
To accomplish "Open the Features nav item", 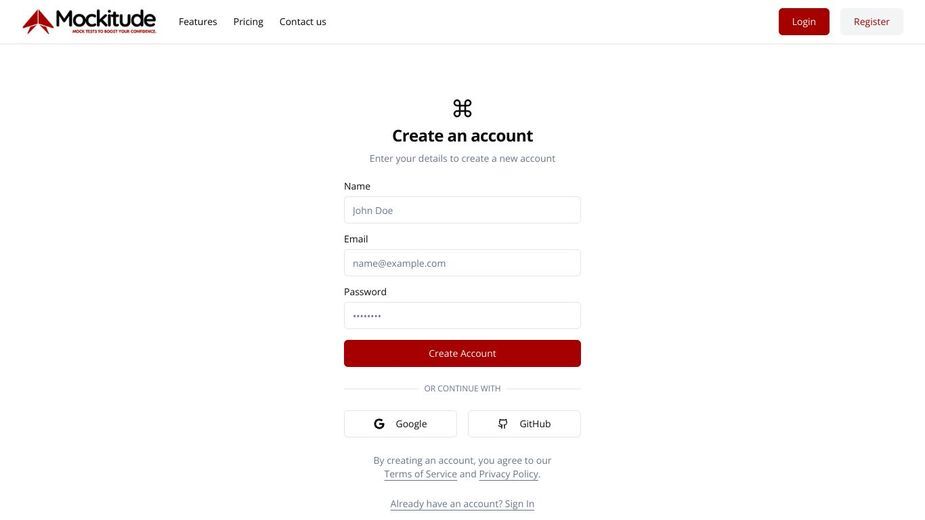I will (x=198, y=22).
